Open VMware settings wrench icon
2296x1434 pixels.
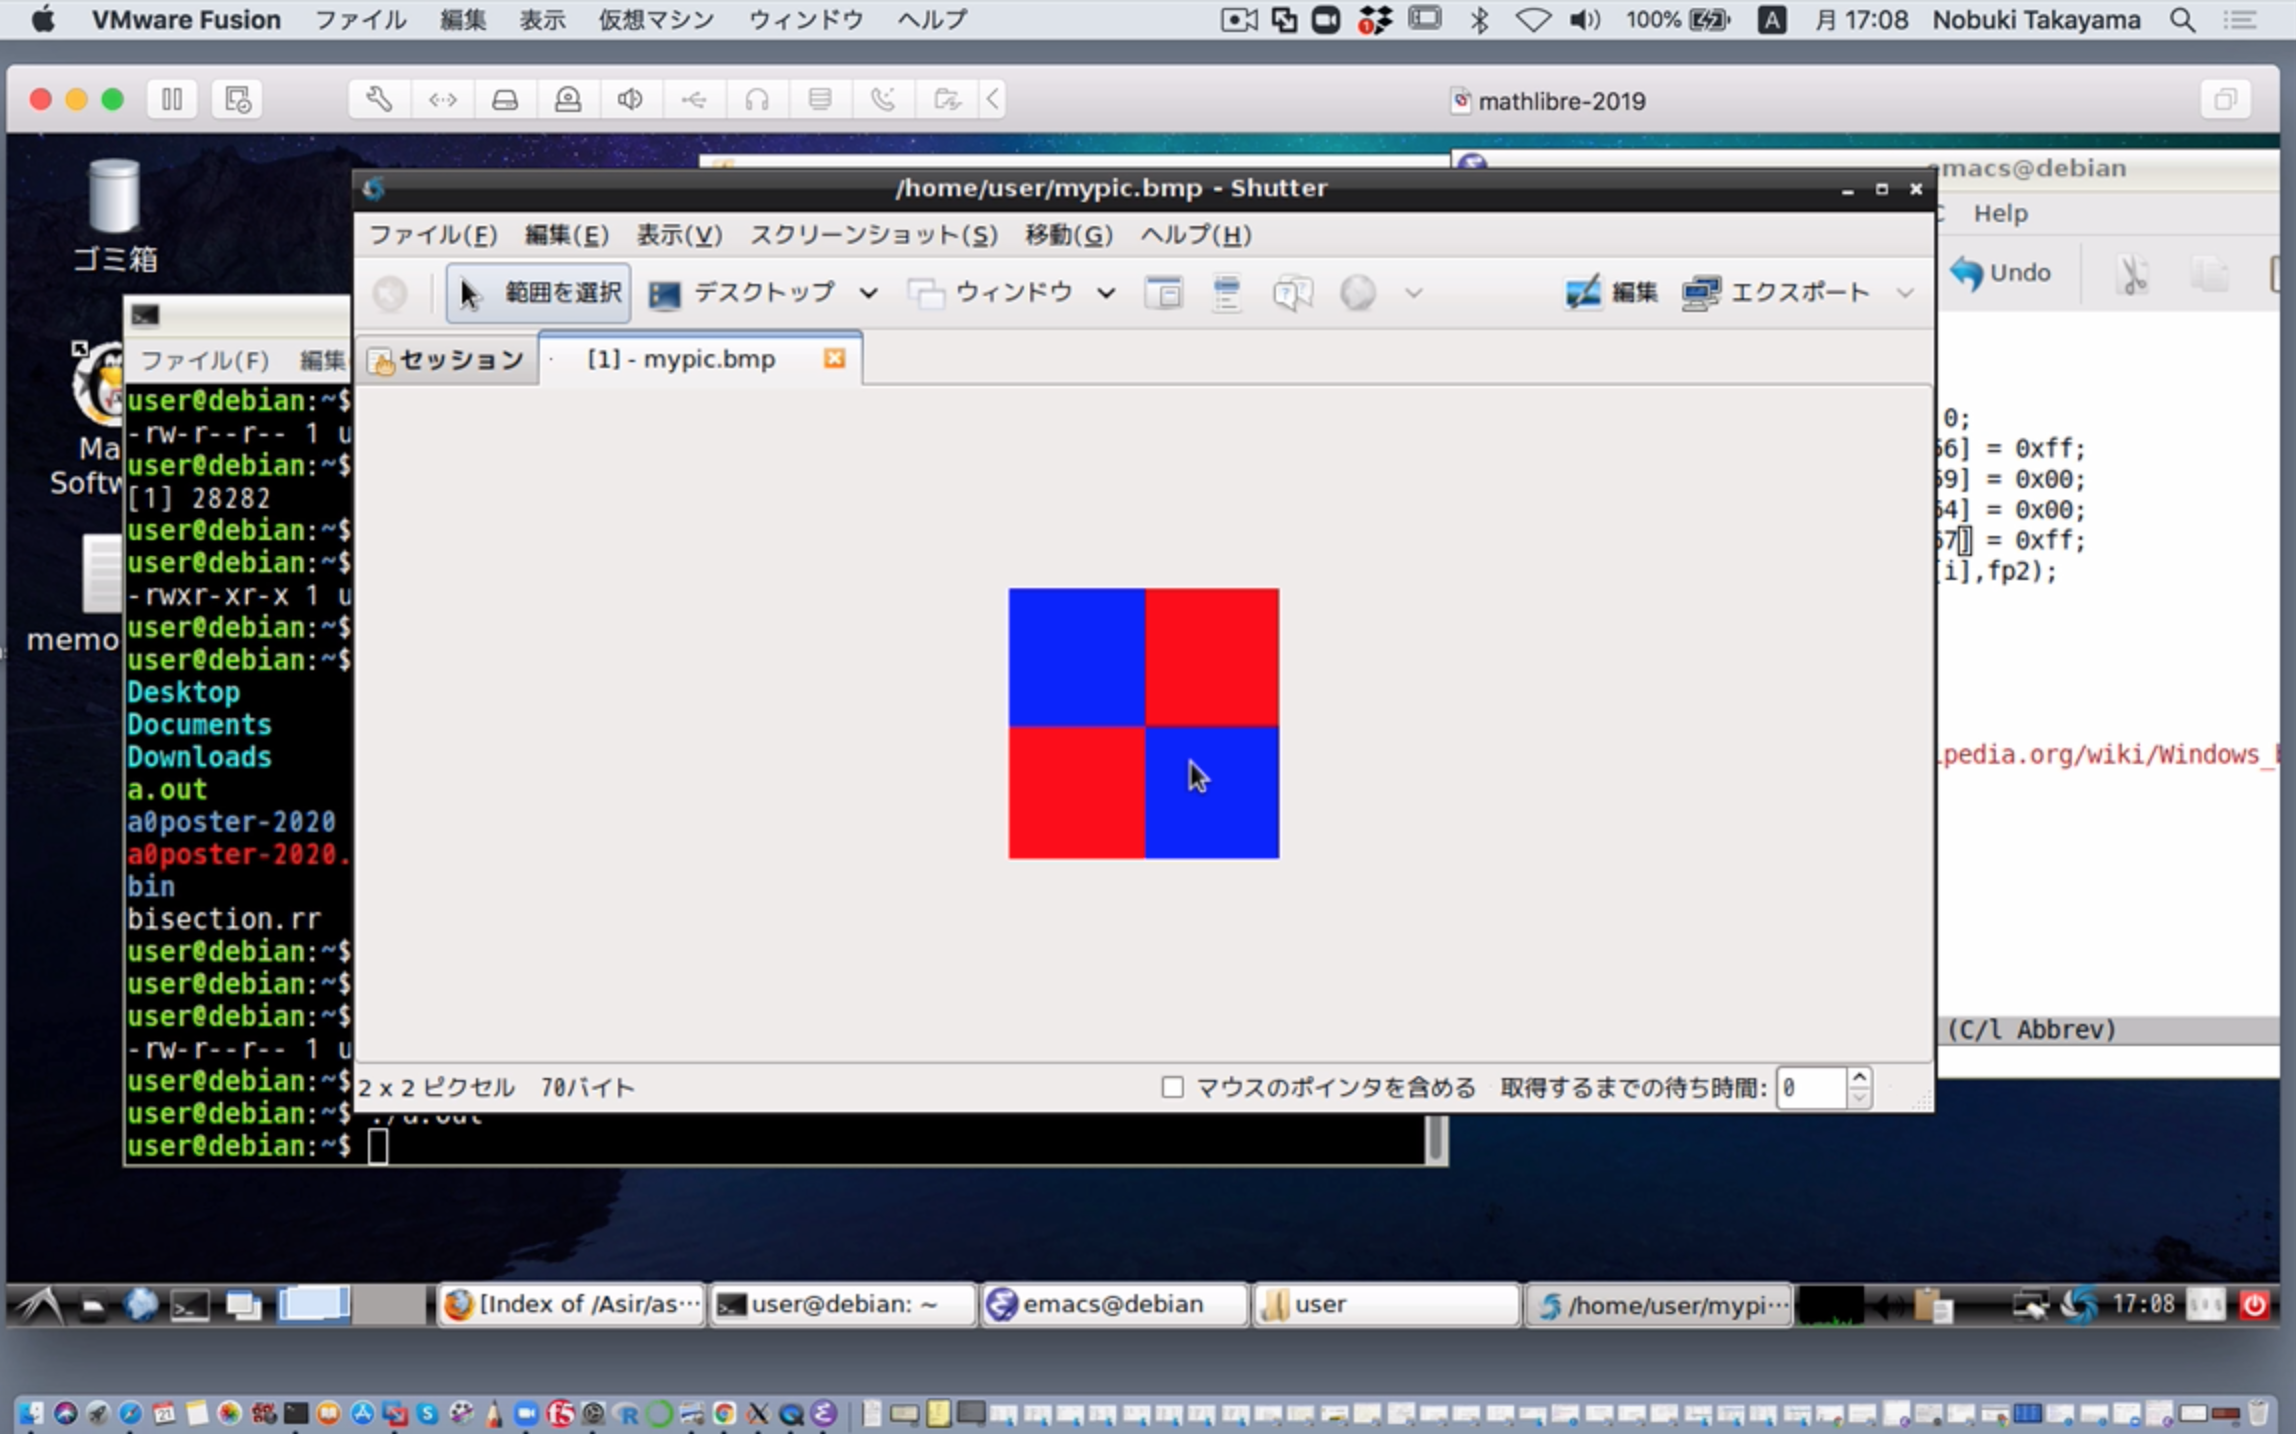coord(379,99)
